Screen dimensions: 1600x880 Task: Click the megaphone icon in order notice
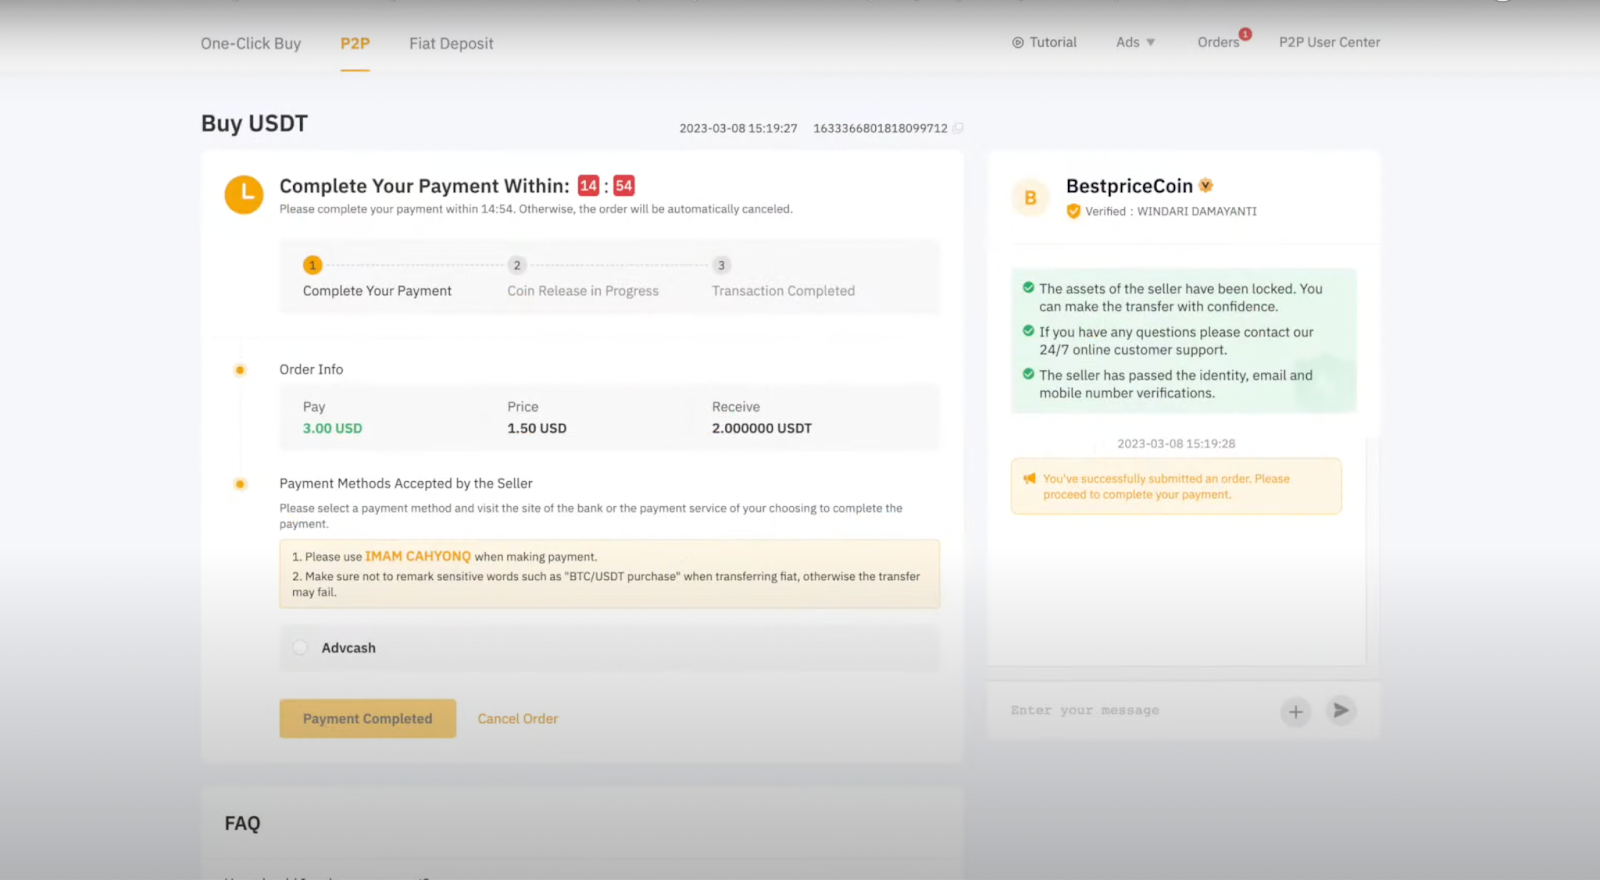(1029, 479)
